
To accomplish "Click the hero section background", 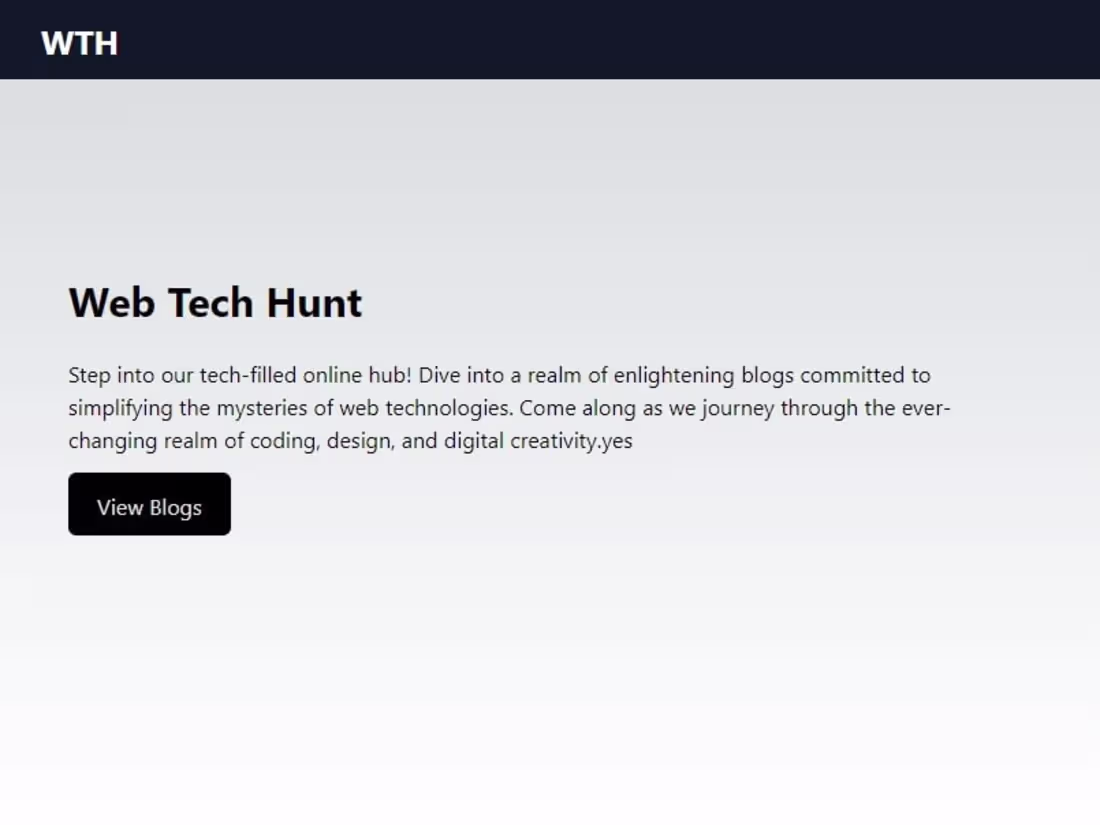I will [x=700, y=200].
